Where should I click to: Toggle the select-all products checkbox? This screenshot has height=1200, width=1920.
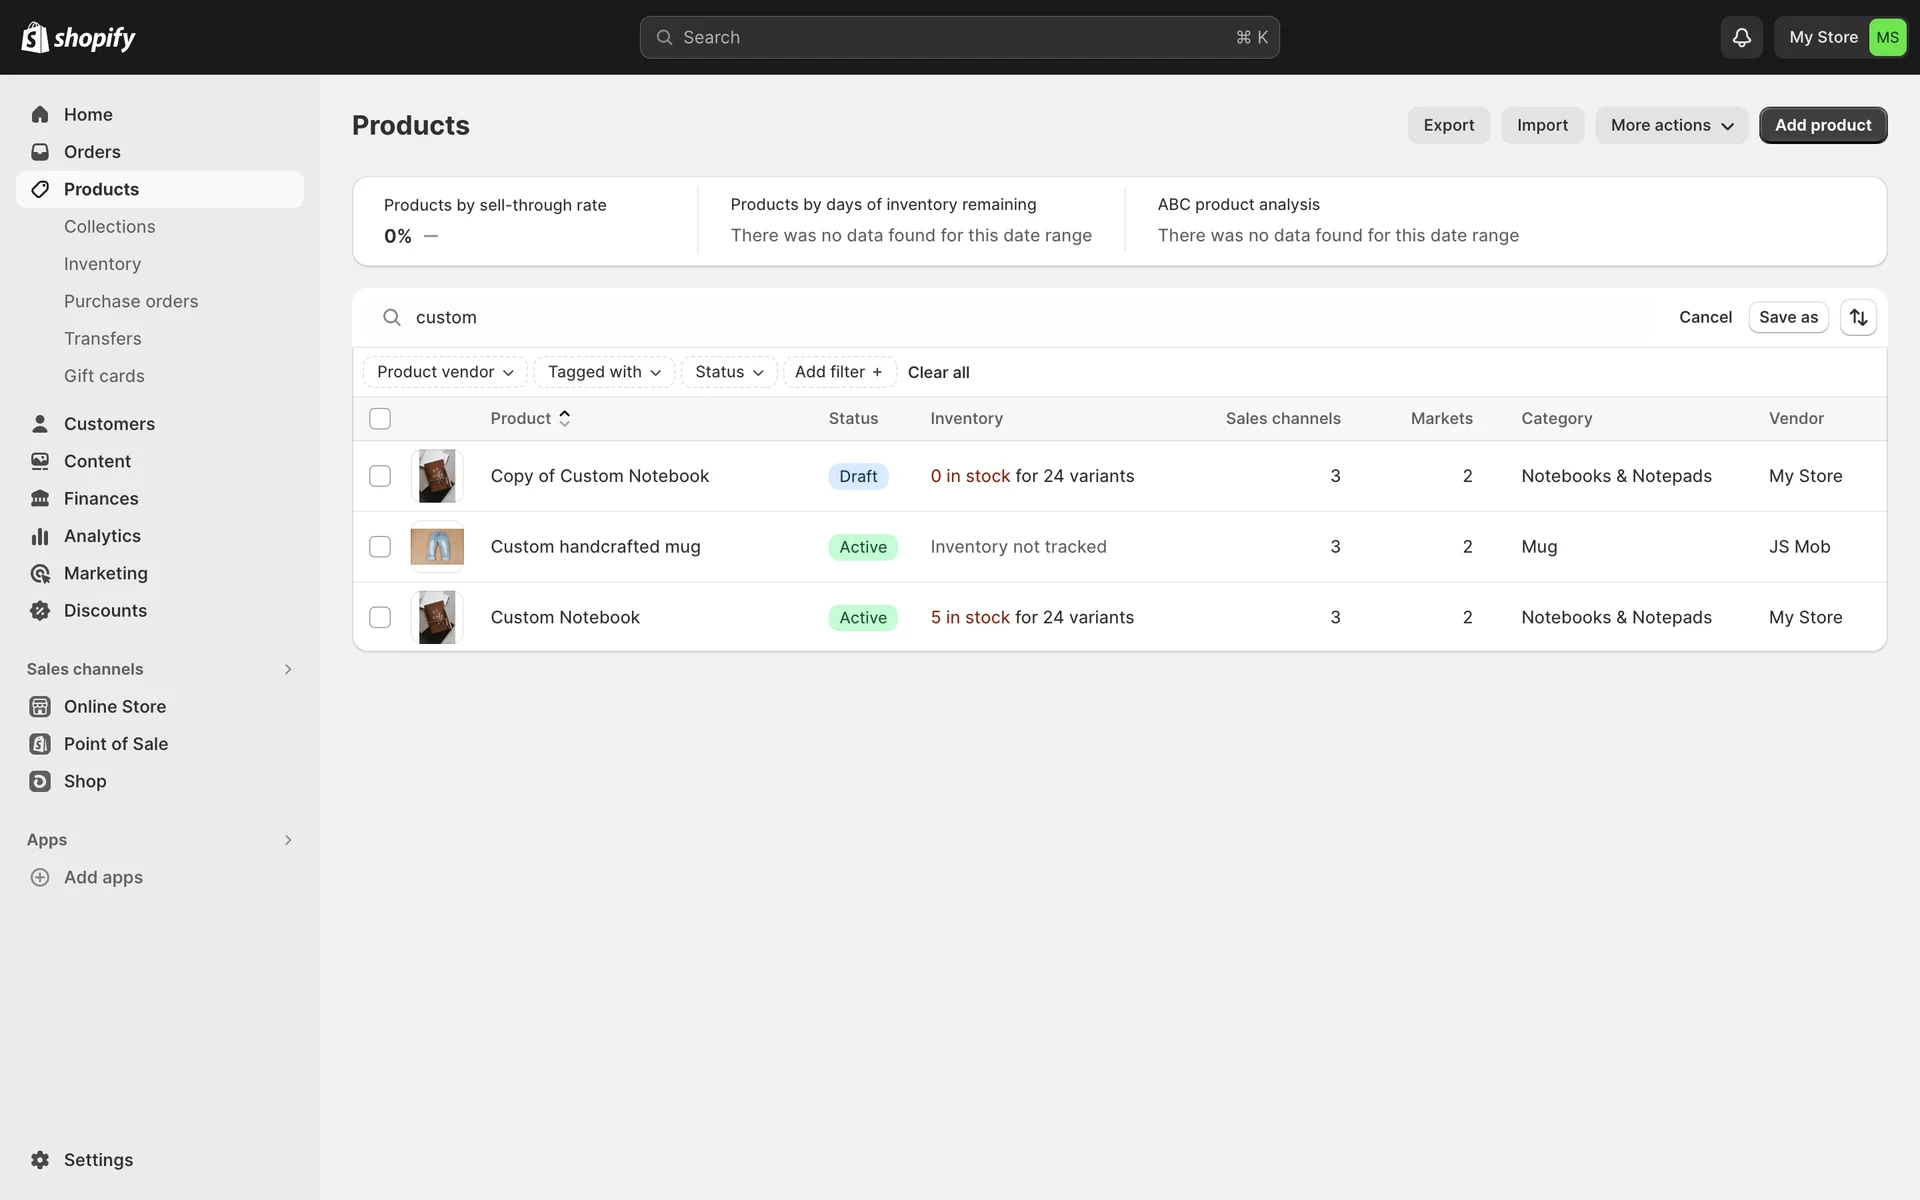tap(380, 419)
